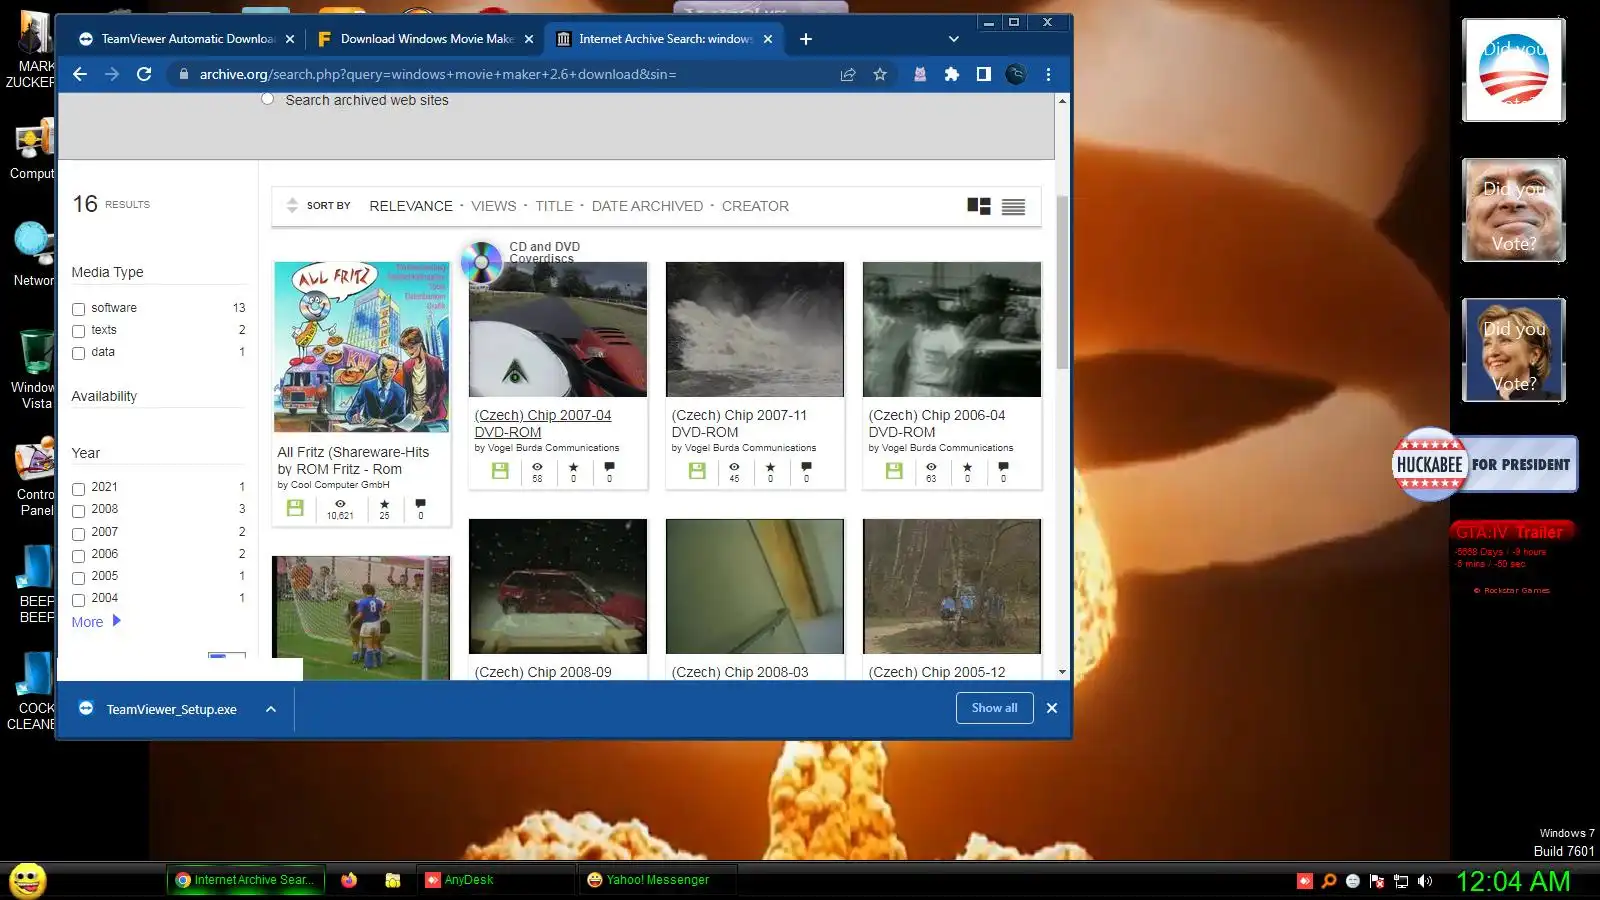Viewport: 1600px width, 900px height.
Task: Open a new browser tab
Action: [x=806, y=39]
